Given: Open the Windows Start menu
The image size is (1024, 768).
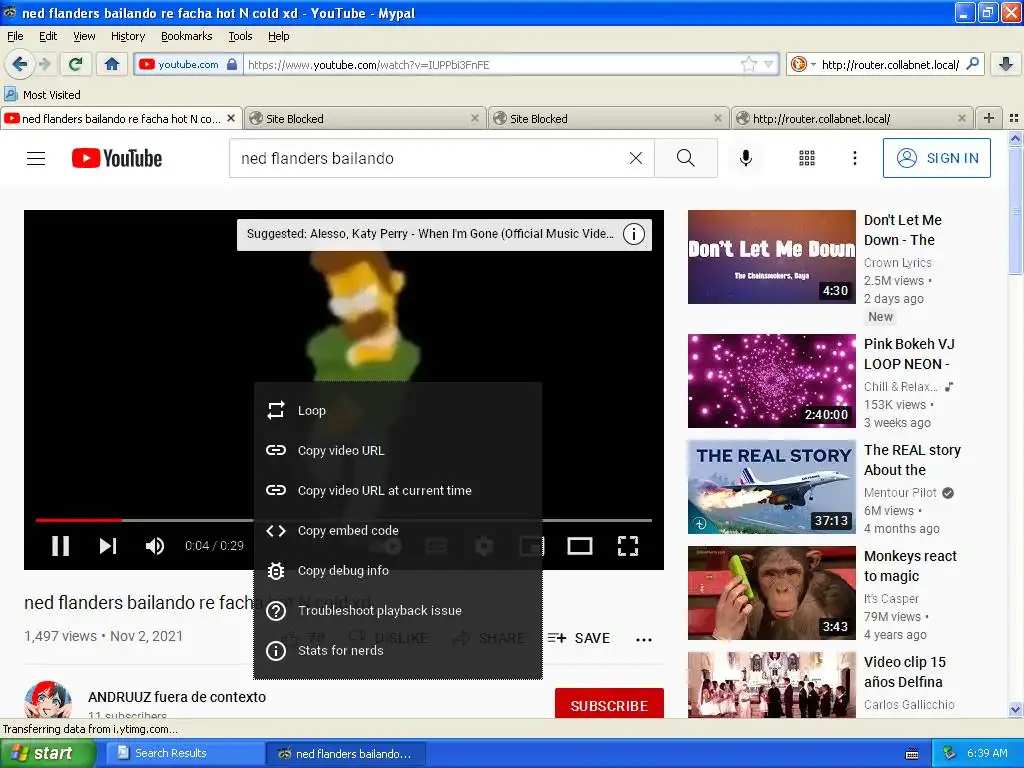Looking at the screenshot, I should 47,753.
